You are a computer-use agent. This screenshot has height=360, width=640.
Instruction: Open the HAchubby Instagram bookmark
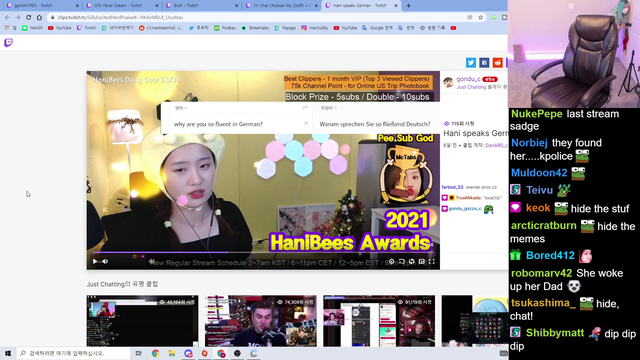315,28
